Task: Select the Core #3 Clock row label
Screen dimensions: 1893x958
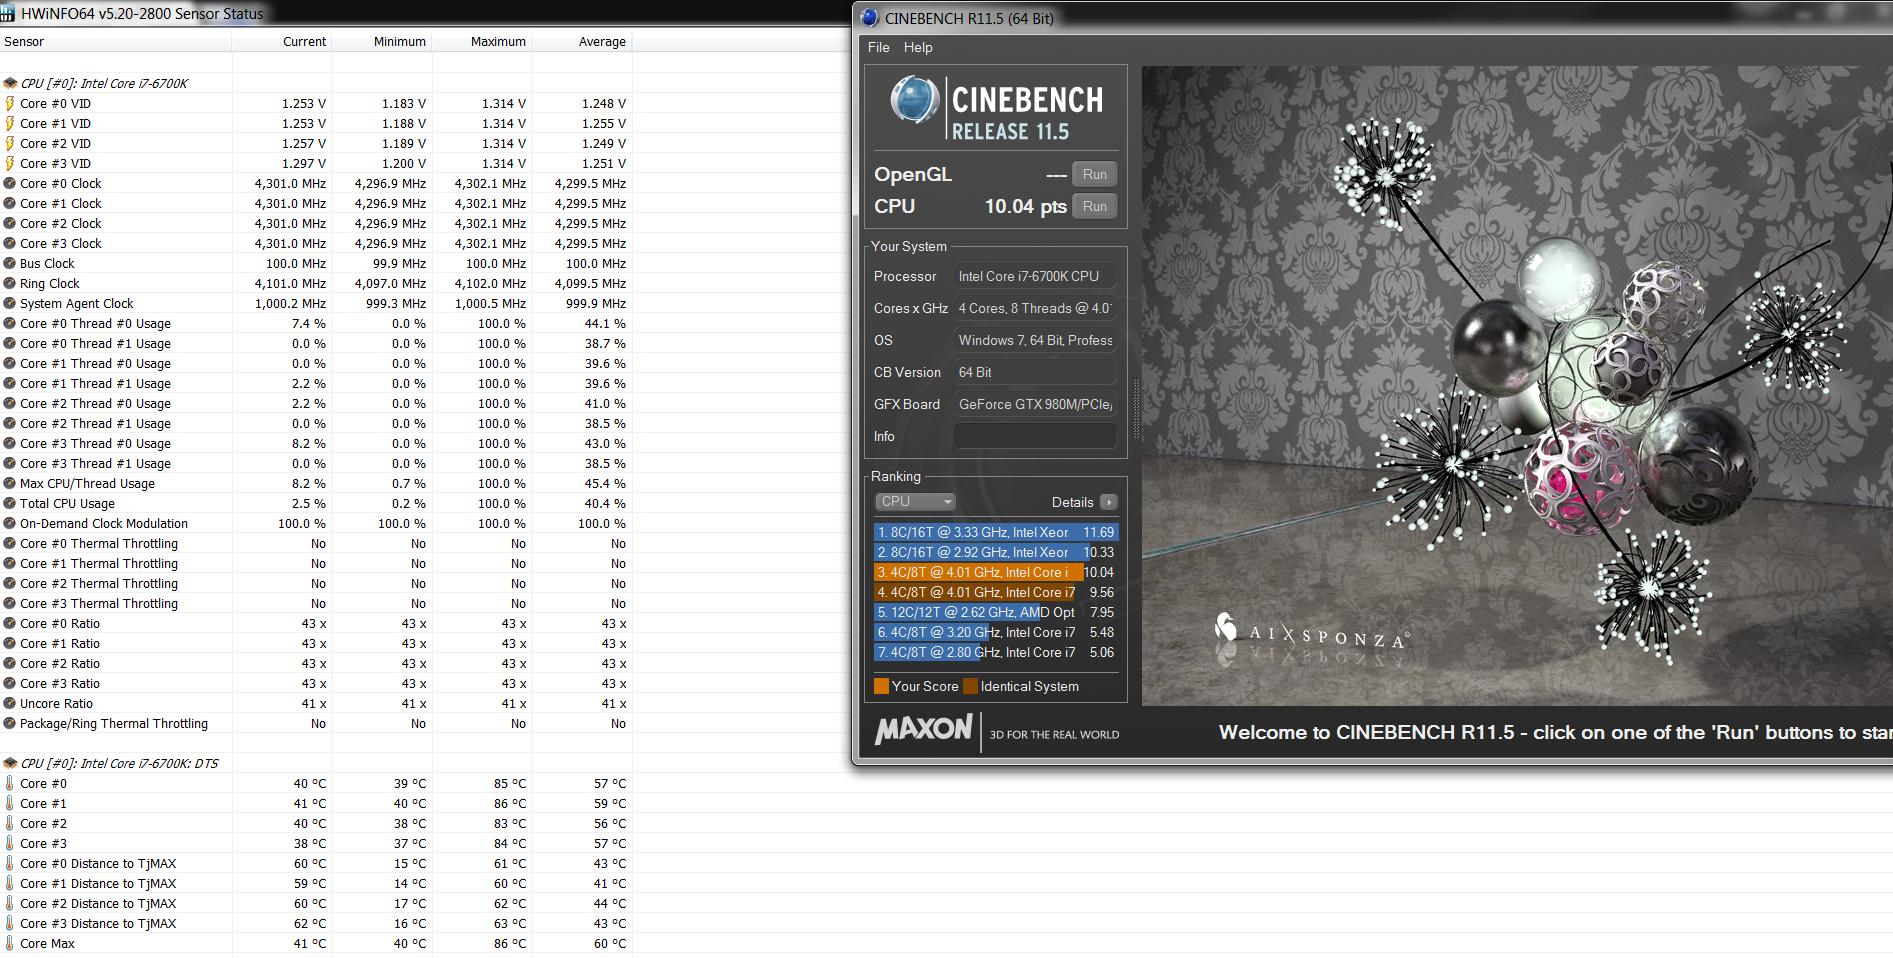Action: 61,244
